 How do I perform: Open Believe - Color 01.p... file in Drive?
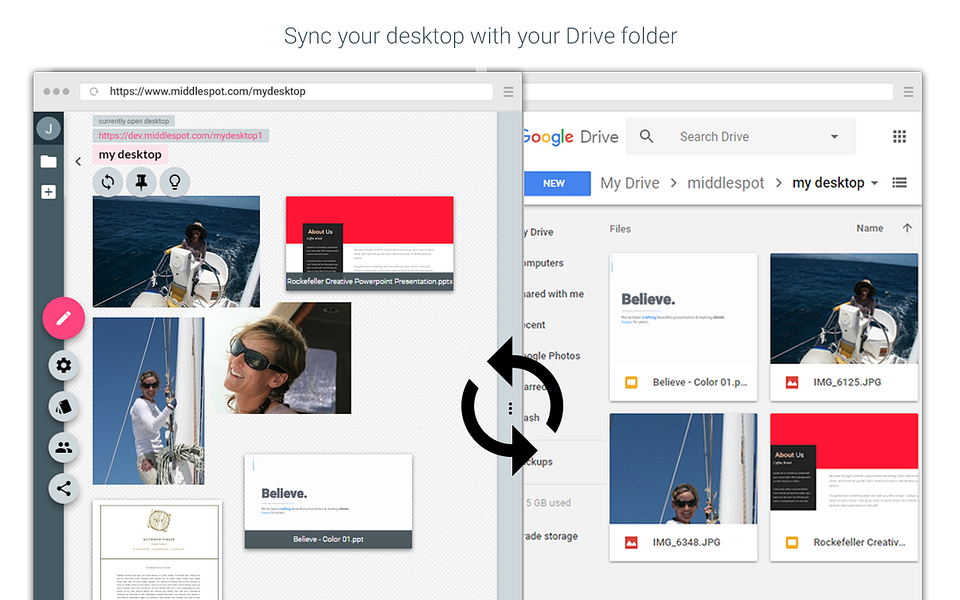point(683,328)
